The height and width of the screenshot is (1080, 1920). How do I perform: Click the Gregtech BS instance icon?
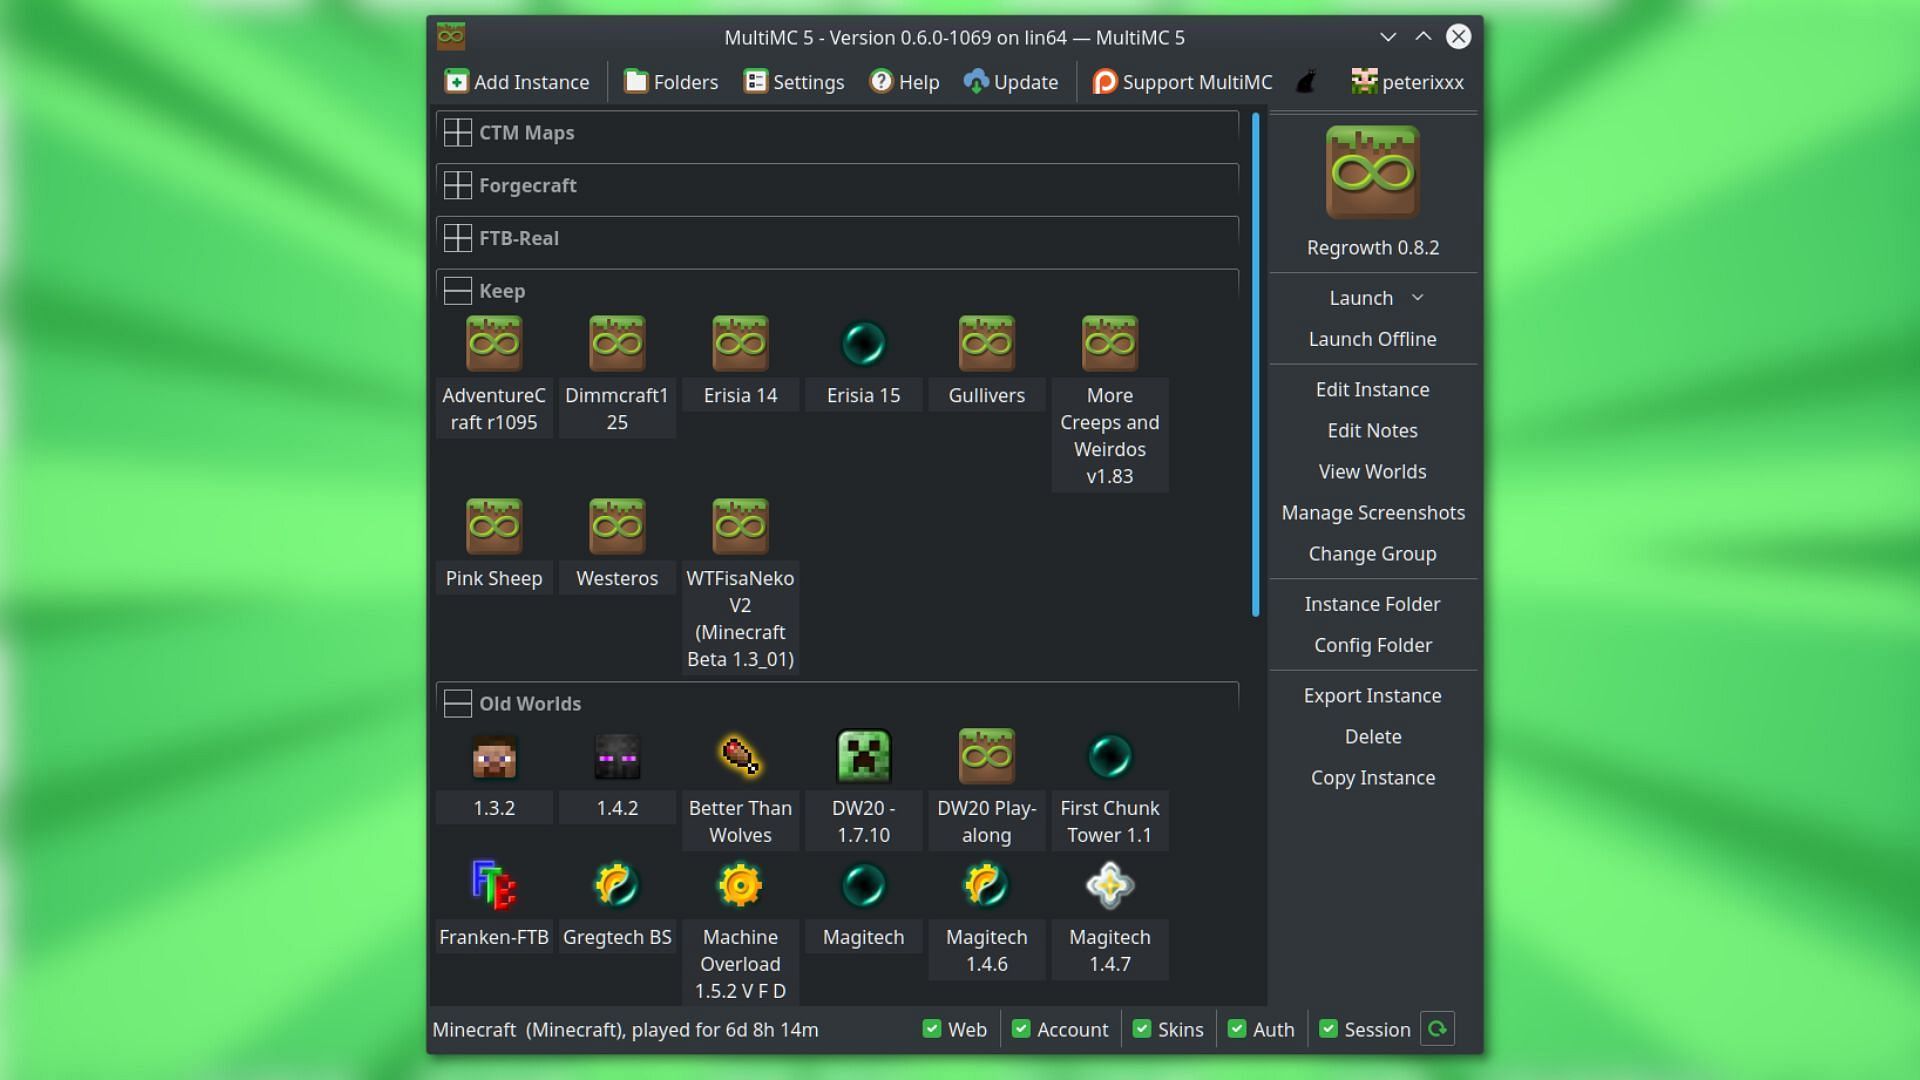coord(616,885)
